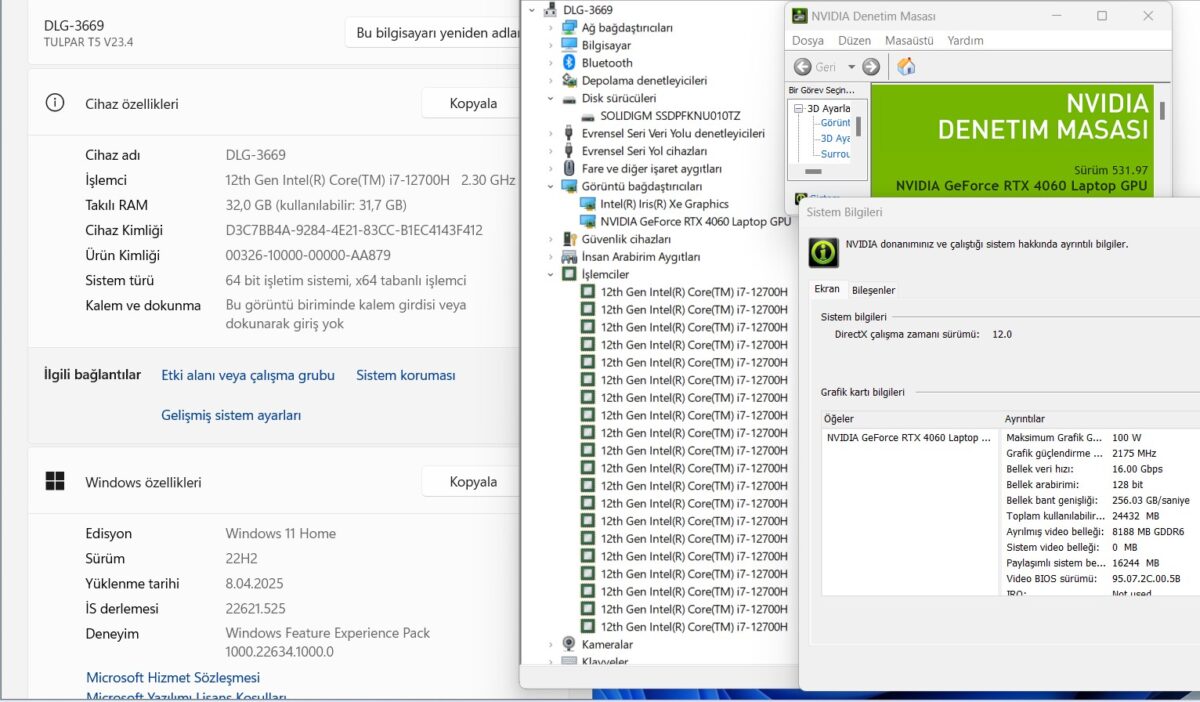This screenshot has height=702, width=1200.
Task: Open the Etki alanı veya çalışma grubu link
Action: [248, 375]
